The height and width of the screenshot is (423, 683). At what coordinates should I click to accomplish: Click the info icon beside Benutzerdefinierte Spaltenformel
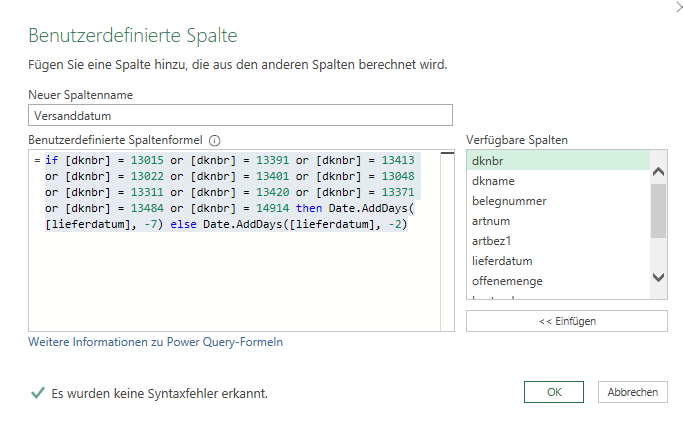[x=215, y=141]
